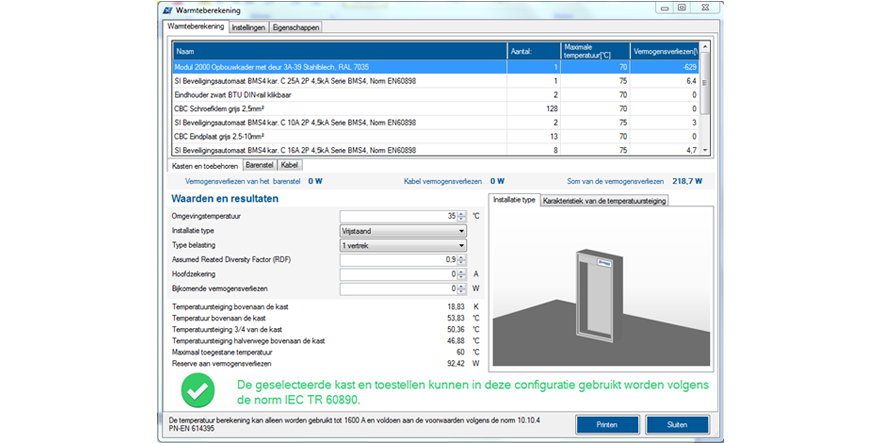Expand the Type belasting dropdown (1 vertrek)
The height and width of the screenshot is (443, 880).
click(403, 245)
